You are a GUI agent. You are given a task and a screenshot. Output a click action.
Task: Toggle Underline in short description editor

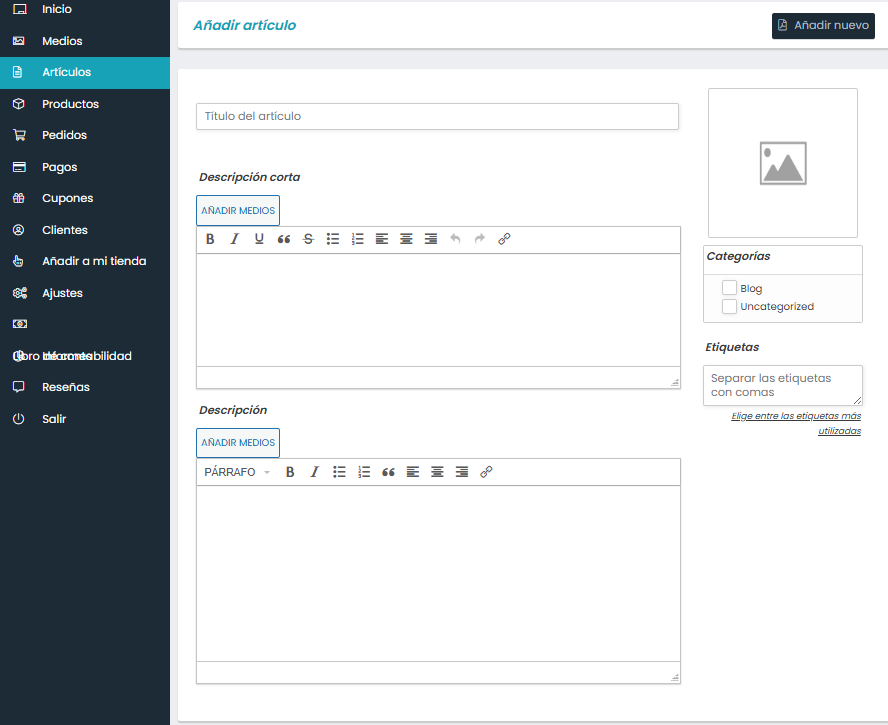coord(259,239)
